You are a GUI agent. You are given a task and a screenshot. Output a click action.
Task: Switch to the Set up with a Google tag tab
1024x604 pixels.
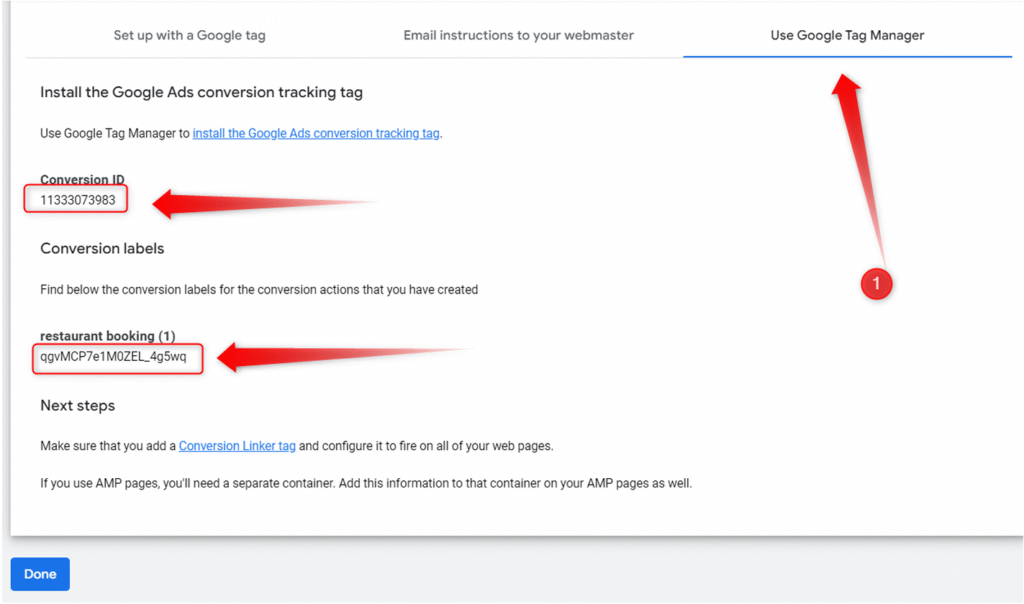click(x=189, y=35)
